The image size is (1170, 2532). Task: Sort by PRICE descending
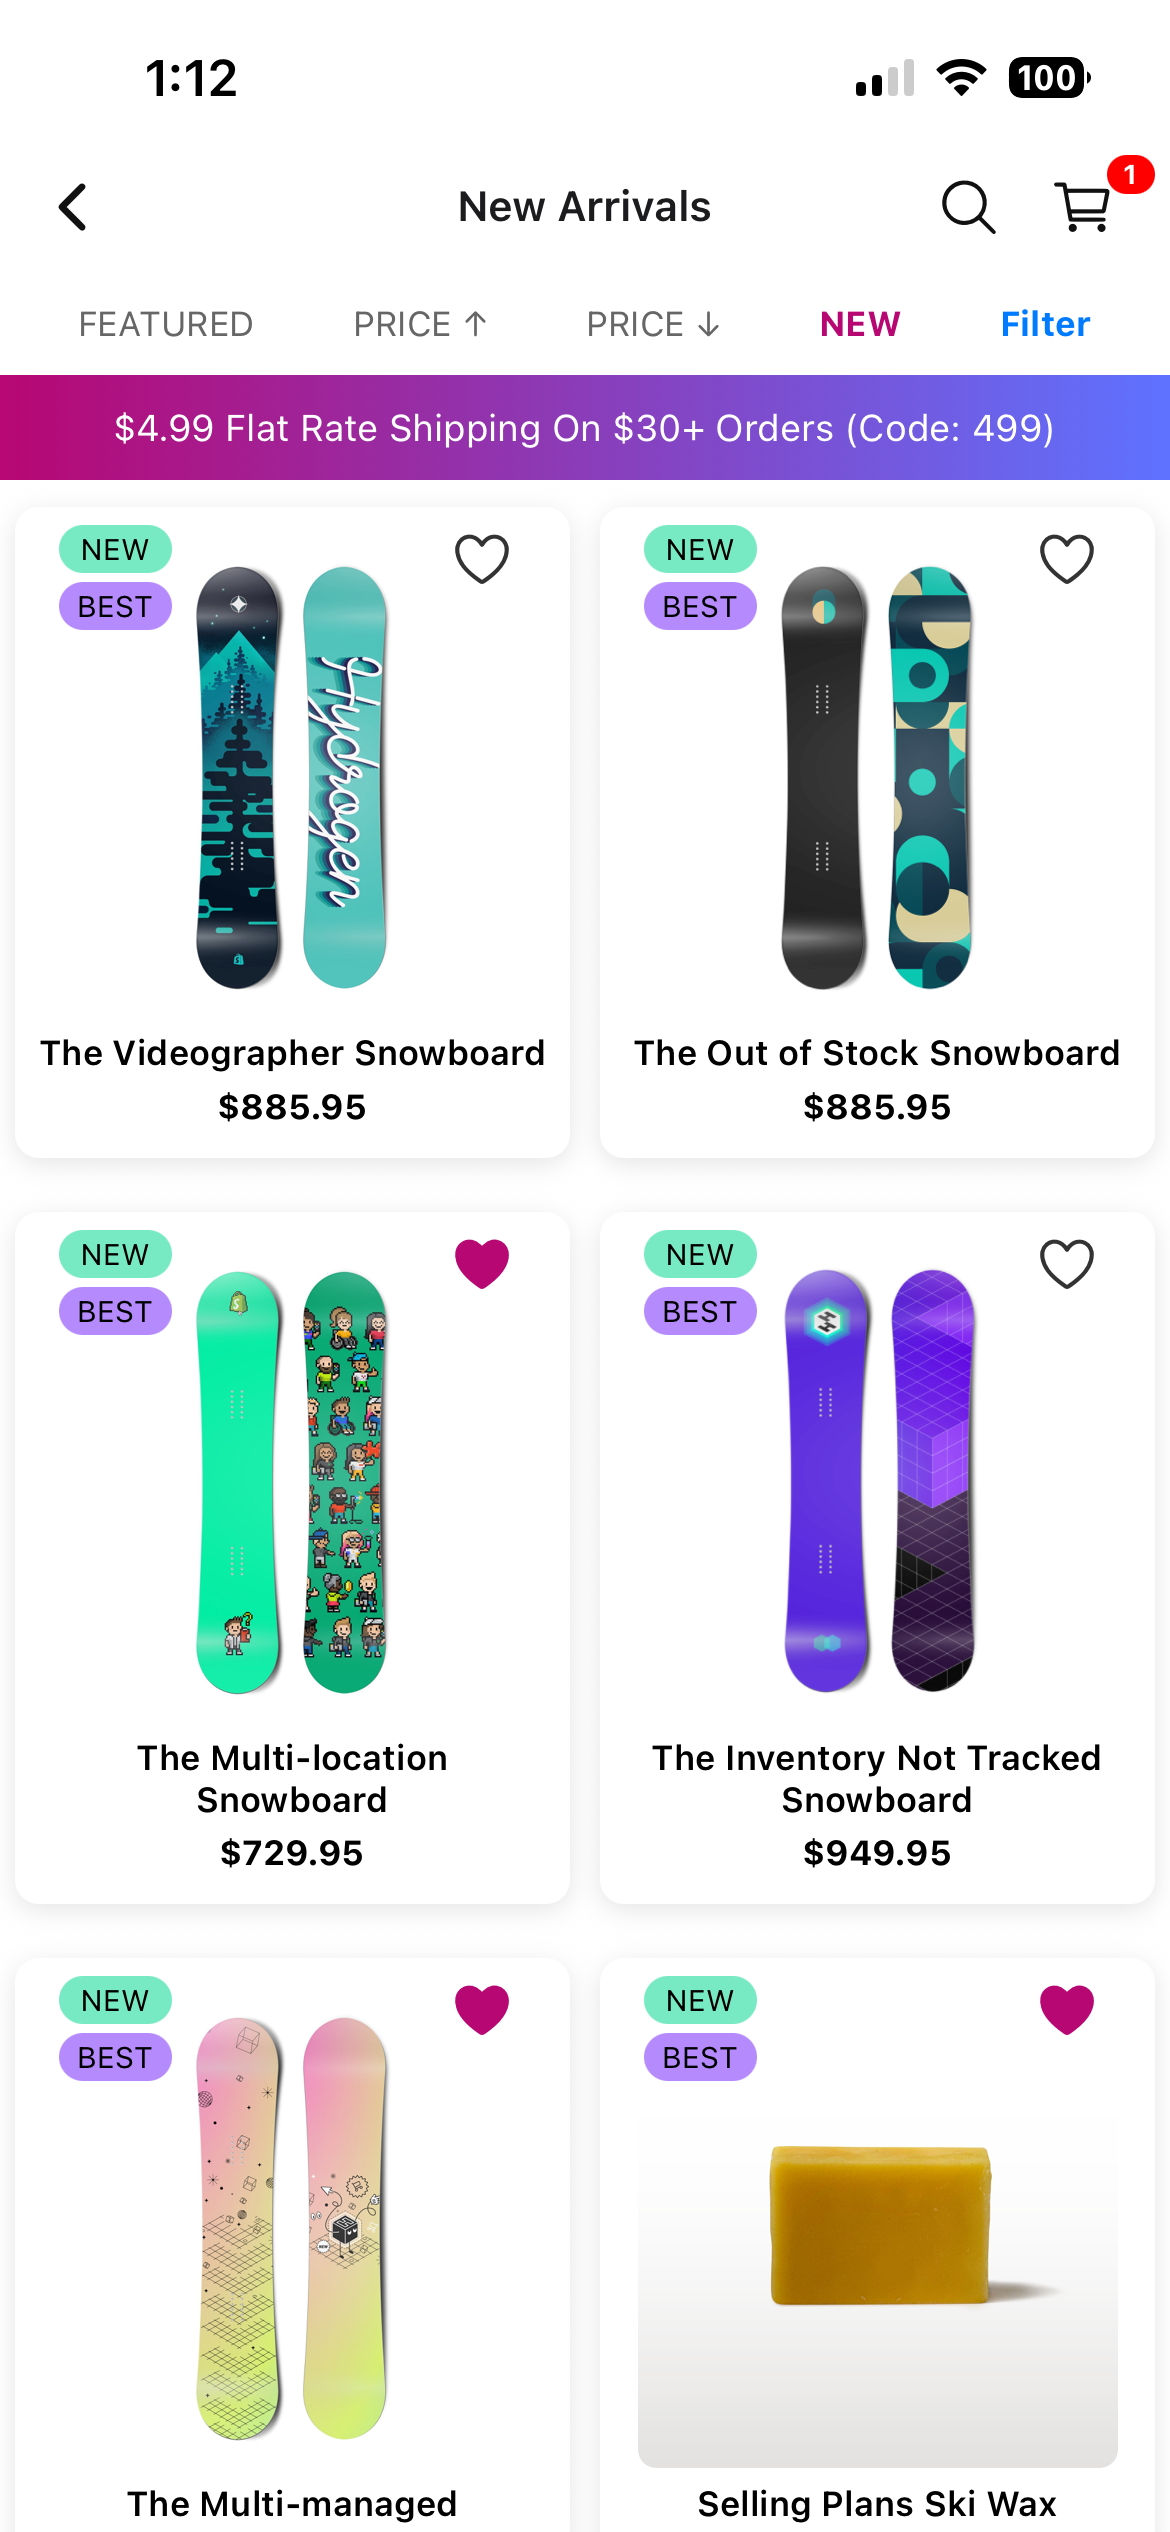(x=653, y=324)
